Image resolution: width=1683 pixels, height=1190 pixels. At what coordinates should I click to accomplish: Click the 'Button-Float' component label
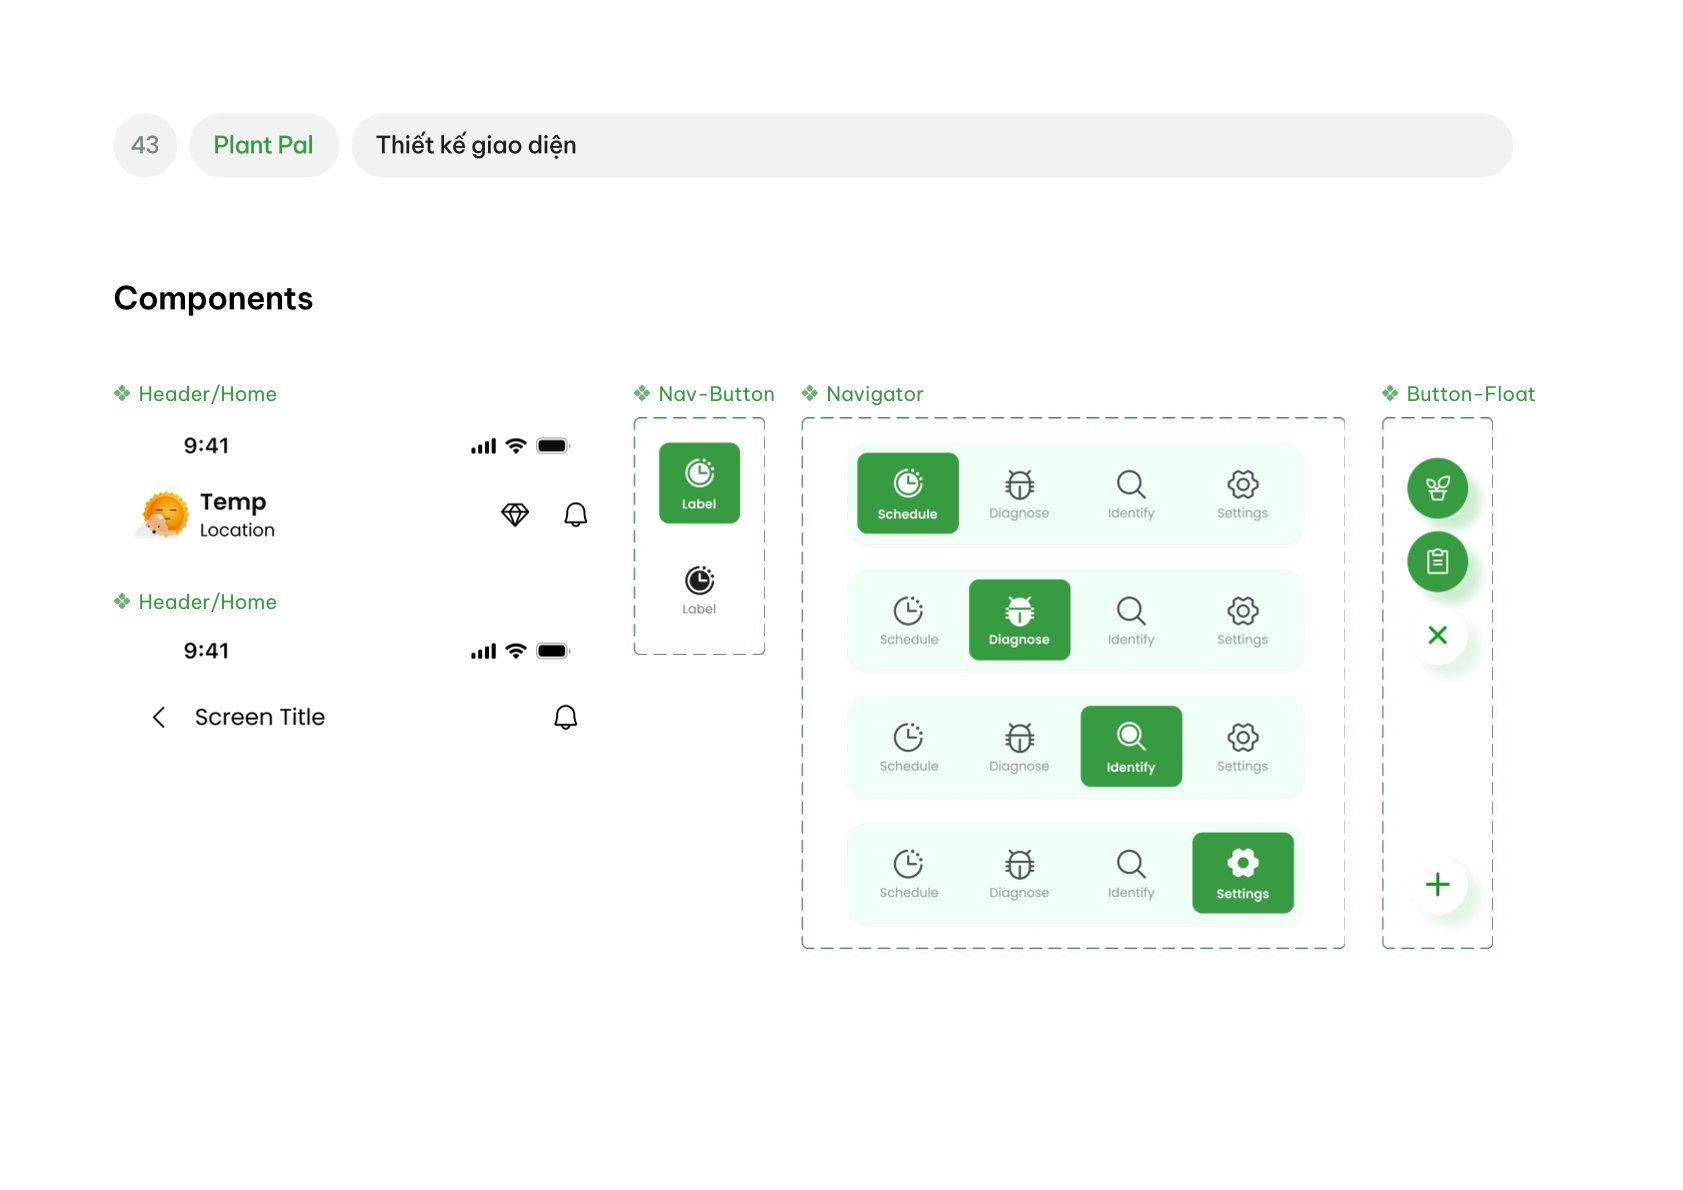(x=1470, y=394)
